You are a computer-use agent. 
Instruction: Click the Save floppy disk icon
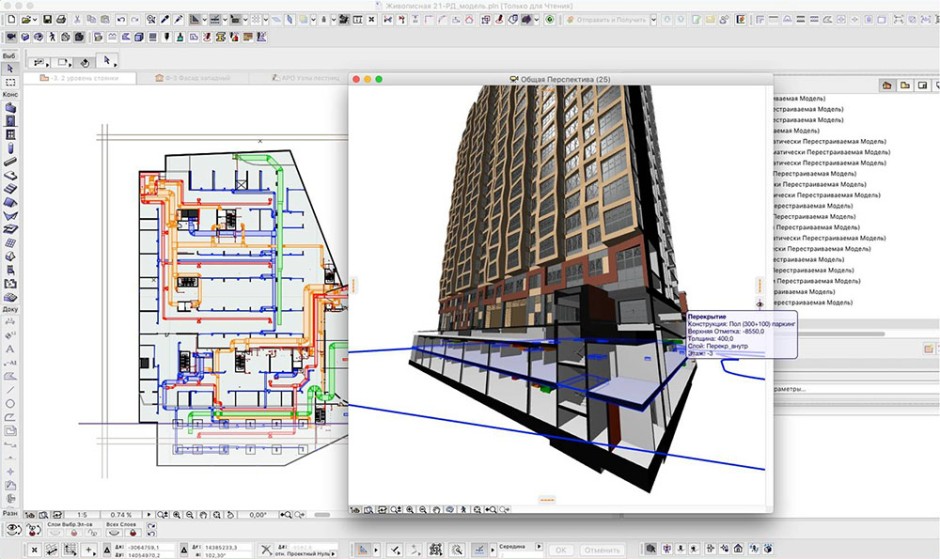(x=47, y=19)
